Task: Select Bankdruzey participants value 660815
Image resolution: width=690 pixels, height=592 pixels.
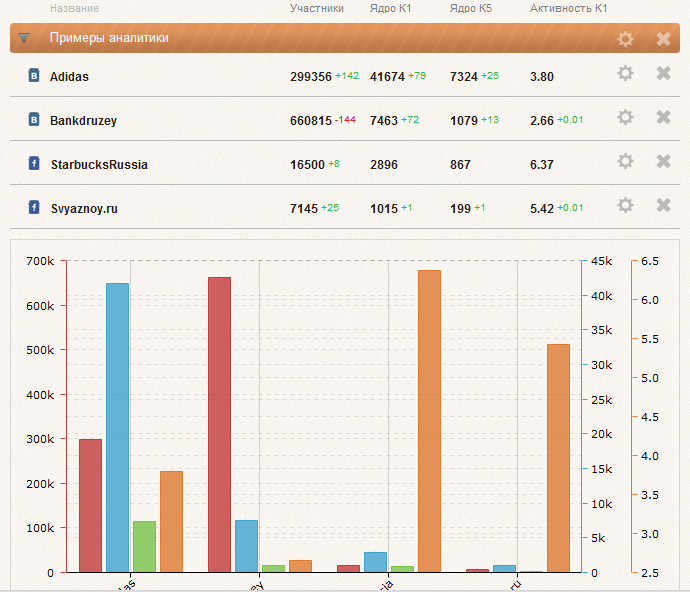Action: point(311,121)
